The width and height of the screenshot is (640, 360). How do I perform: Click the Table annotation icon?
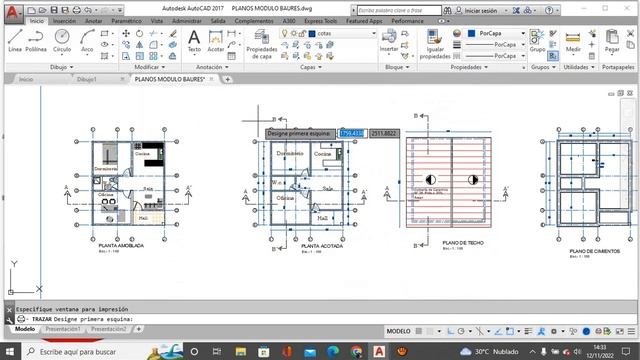click(231, 56)
